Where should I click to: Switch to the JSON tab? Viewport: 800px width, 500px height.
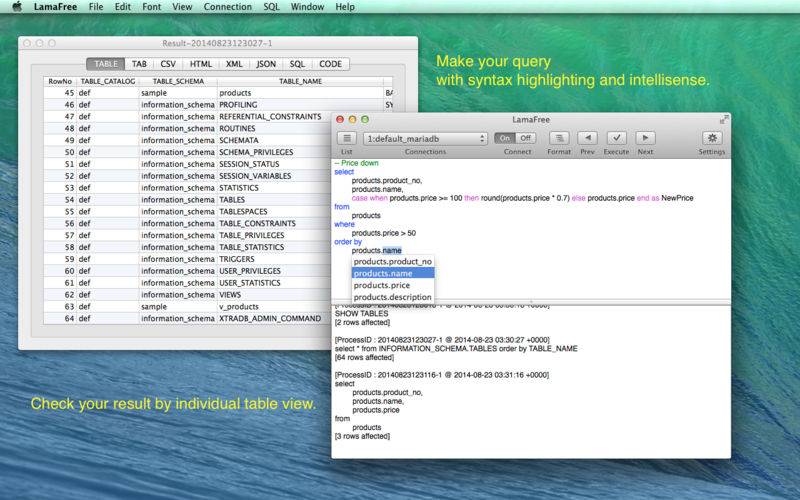pos(266,64)
